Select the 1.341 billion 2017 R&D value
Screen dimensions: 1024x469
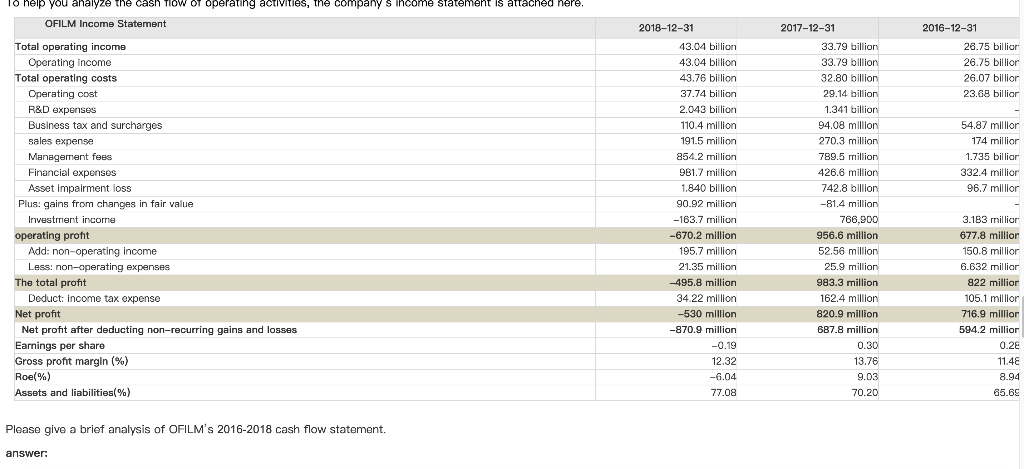point(852,110)
